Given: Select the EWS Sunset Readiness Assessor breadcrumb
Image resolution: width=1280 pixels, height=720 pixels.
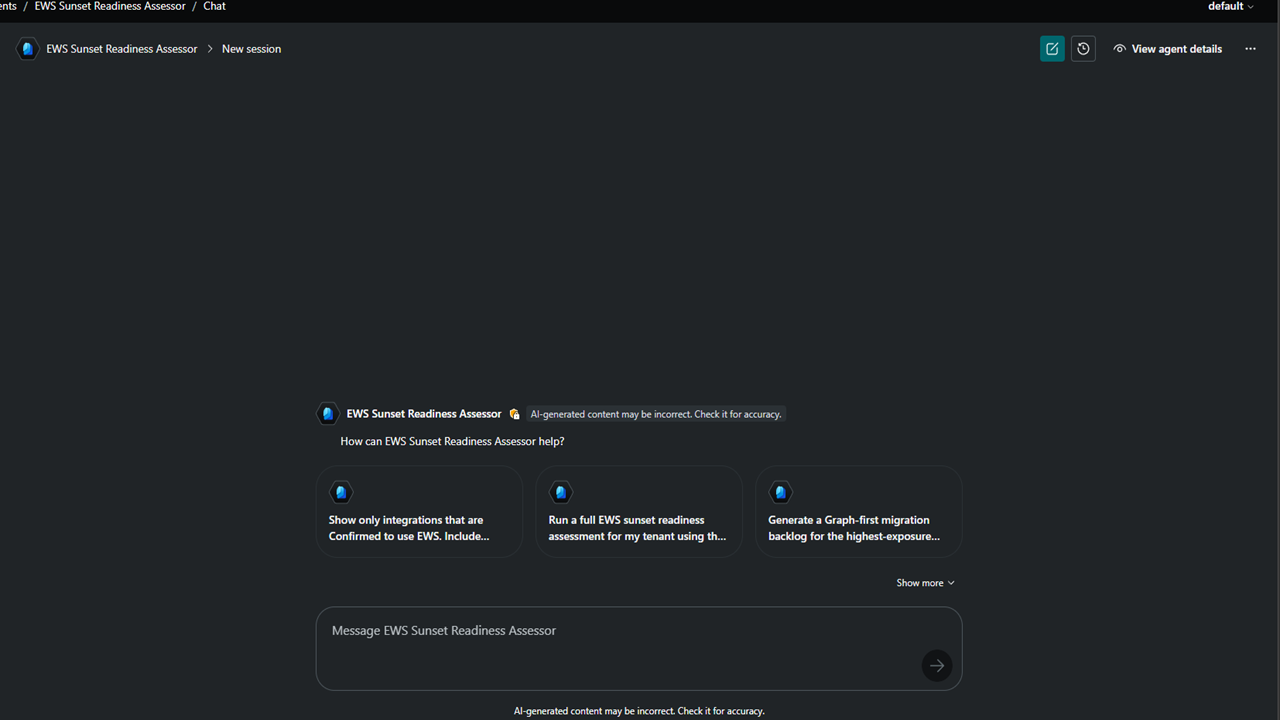Looking at the screenshot, I should pos(110,6).
